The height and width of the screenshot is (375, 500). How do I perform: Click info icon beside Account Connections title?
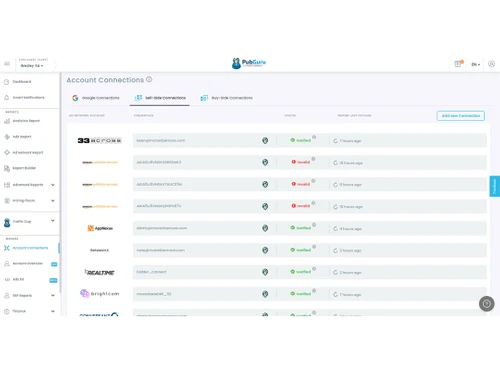[x=149, y=79]
